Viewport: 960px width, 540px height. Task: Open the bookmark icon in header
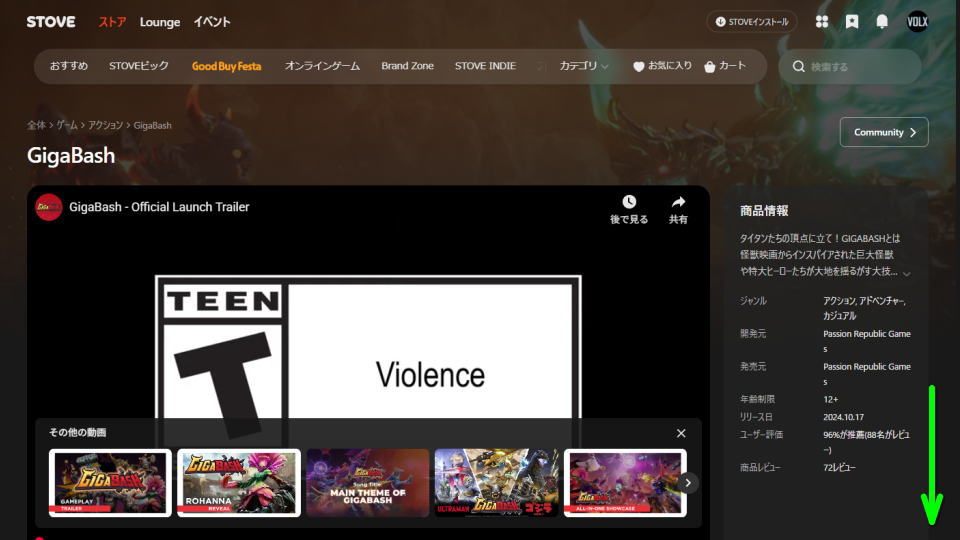click(852, 22)
